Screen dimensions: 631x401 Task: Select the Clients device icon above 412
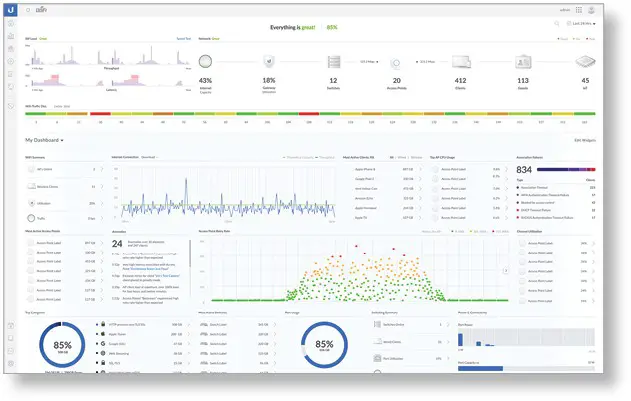461,62
